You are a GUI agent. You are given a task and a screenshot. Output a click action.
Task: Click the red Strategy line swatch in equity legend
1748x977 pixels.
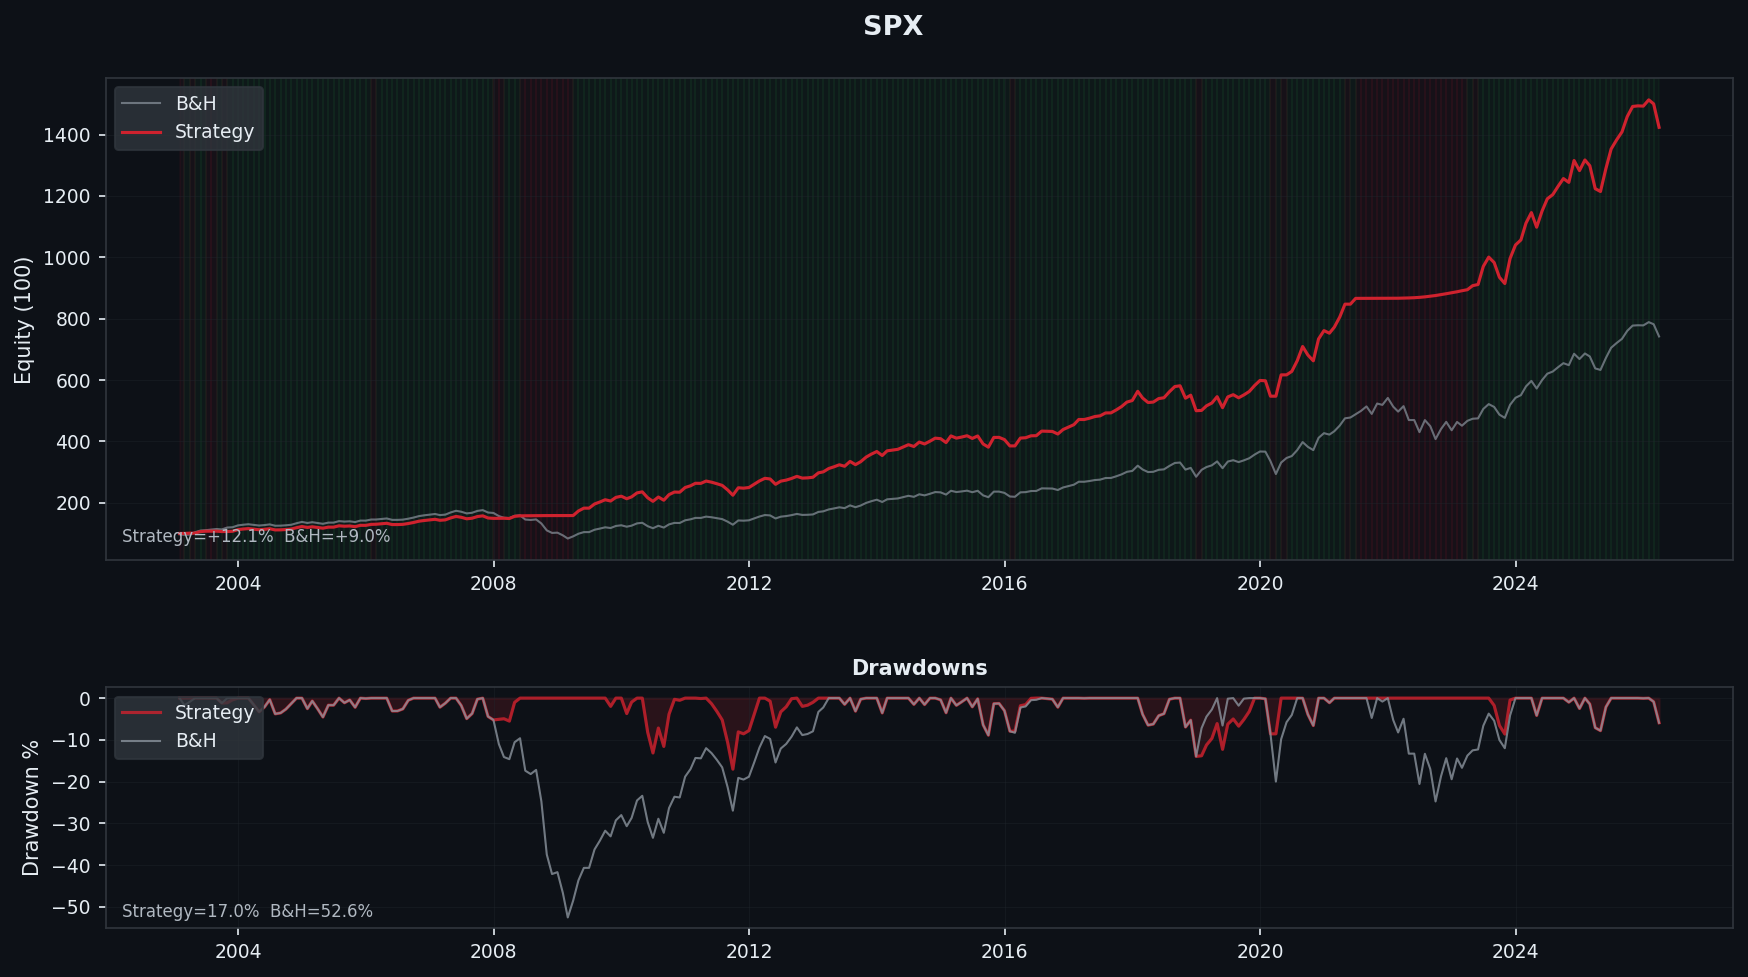141,132
